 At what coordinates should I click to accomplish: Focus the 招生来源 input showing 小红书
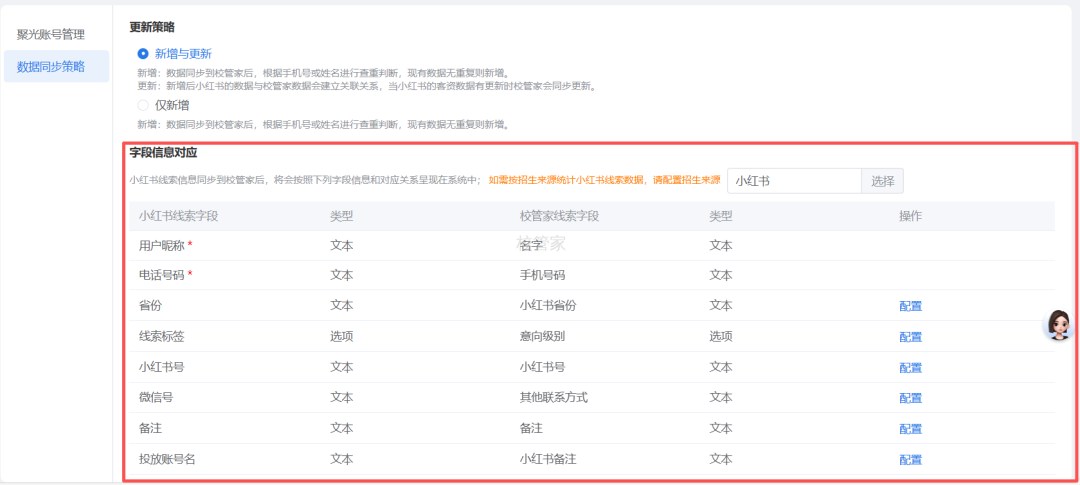(794, 181)
